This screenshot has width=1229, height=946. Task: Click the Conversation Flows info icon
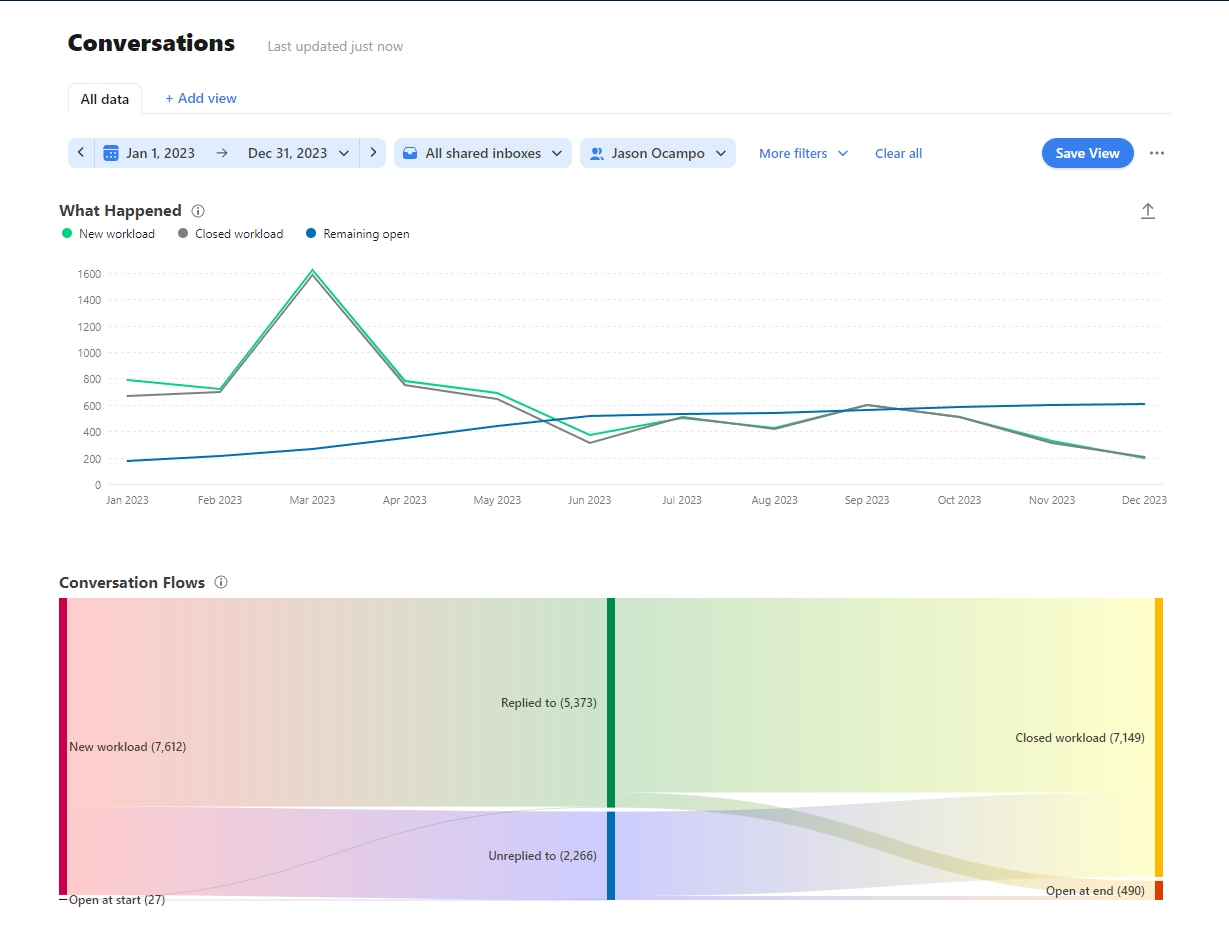coord(221,582)
